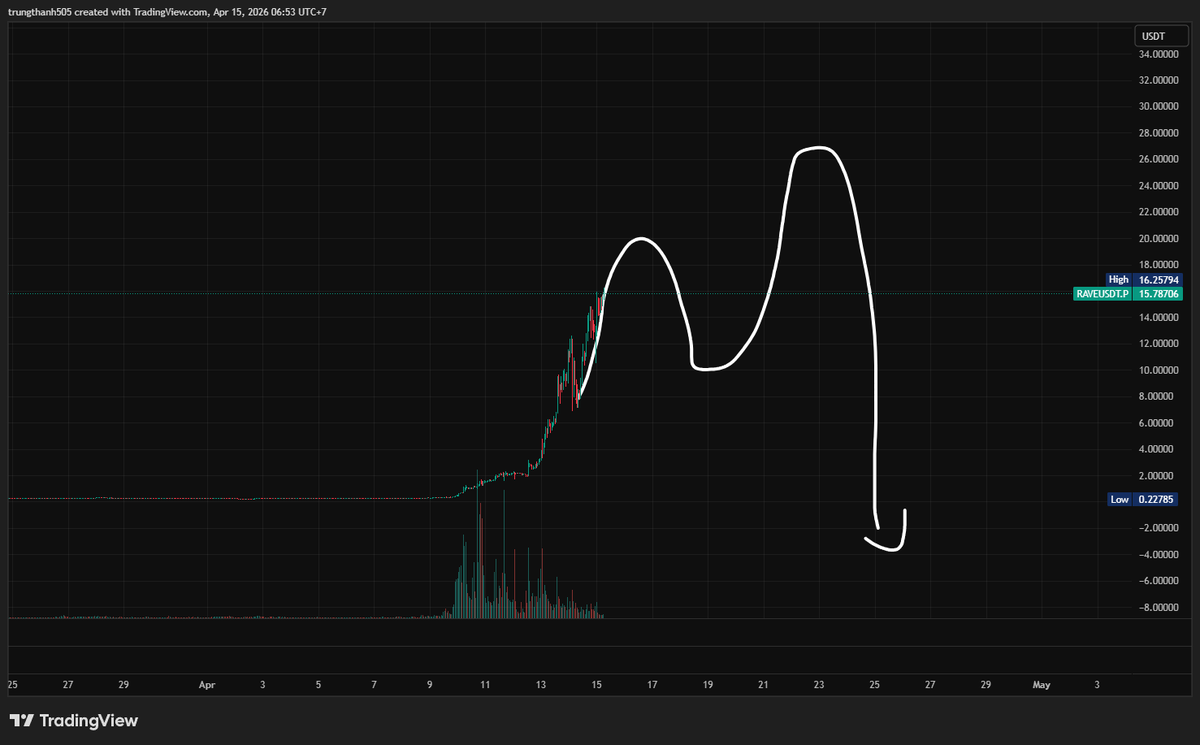Click the May label on time axis
Screen dimensions: 1200x745
tap(1041, 685)
